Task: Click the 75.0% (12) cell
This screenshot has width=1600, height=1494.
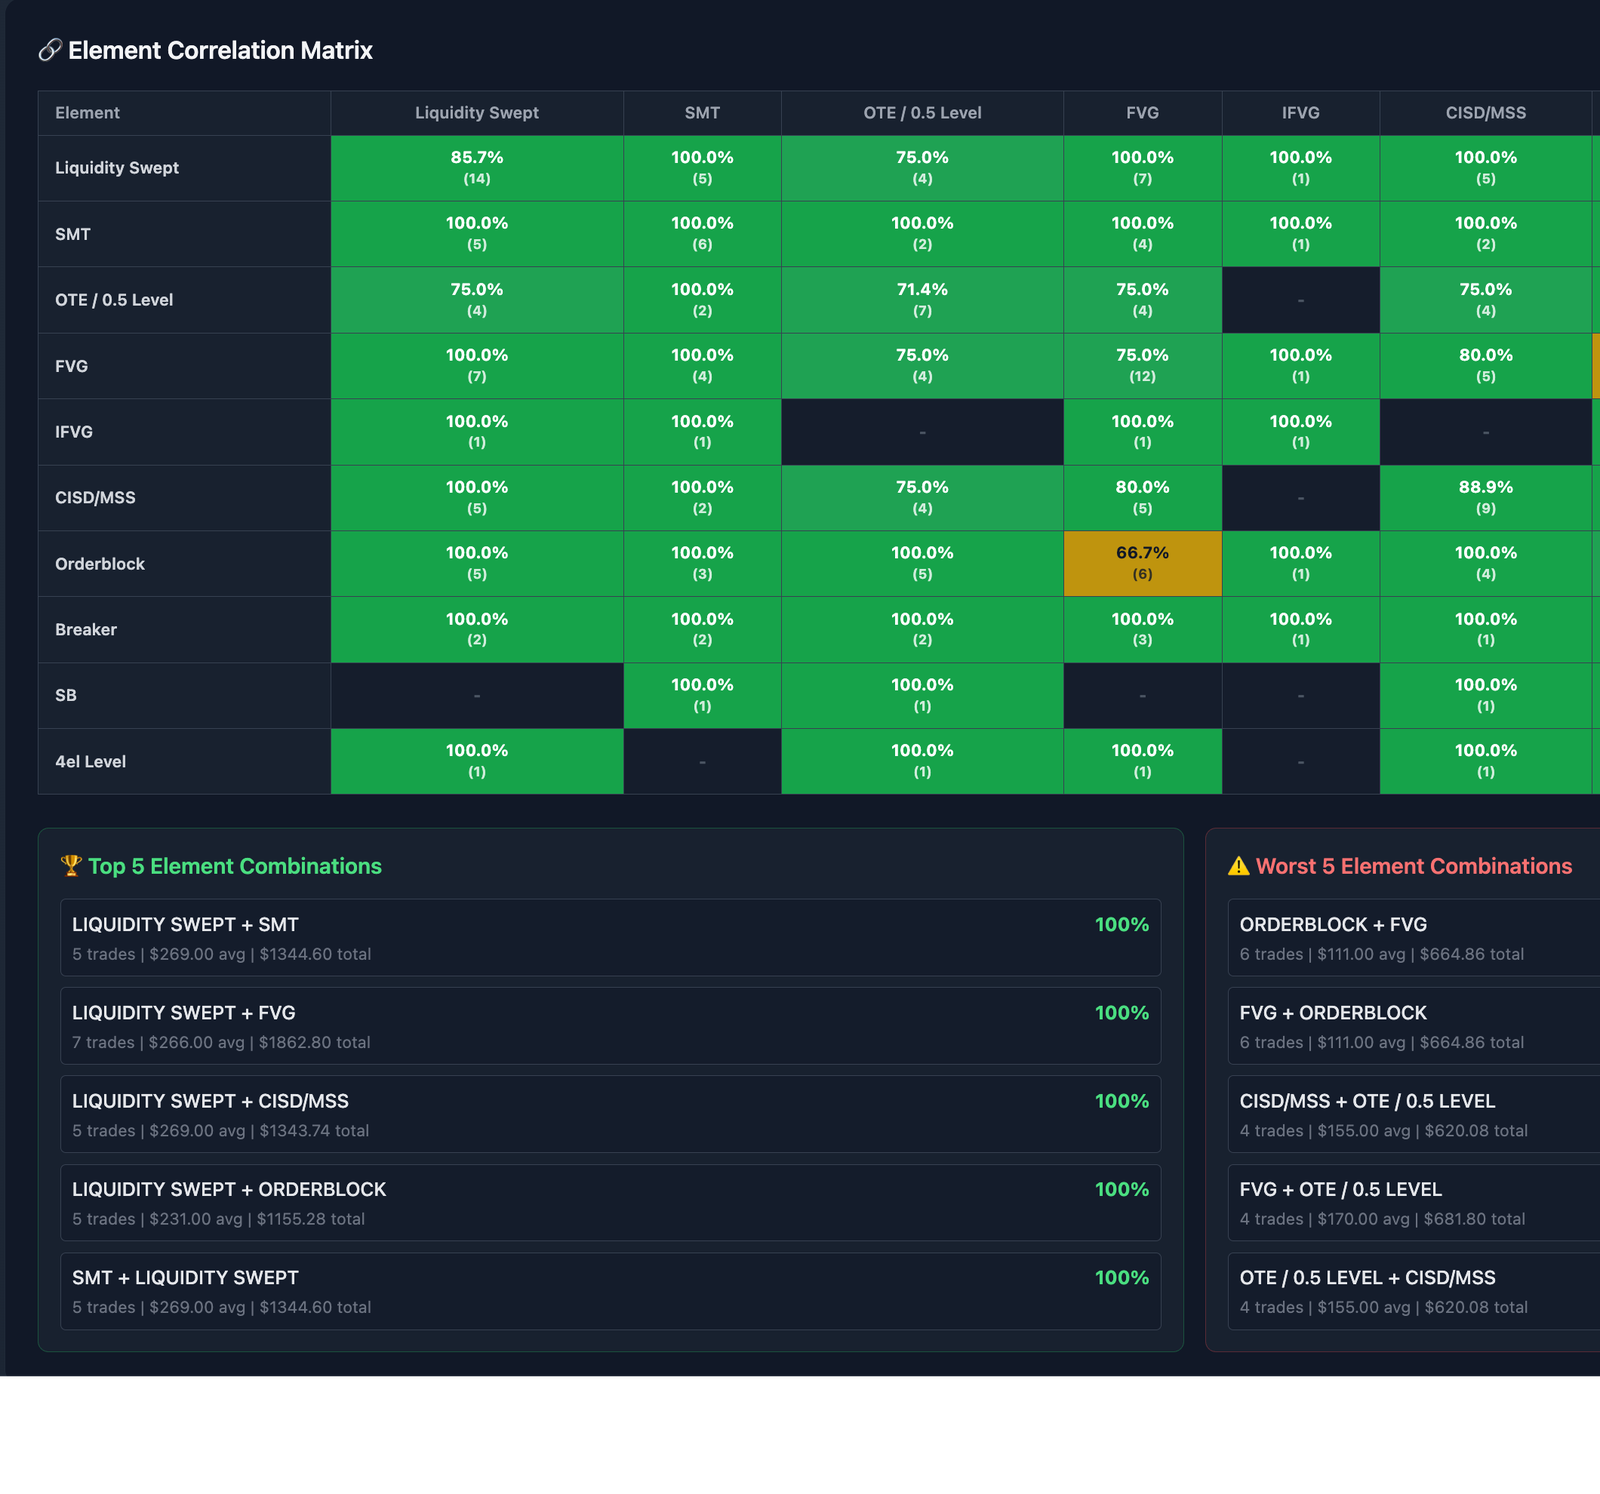Action: [x=1143, y=366]
